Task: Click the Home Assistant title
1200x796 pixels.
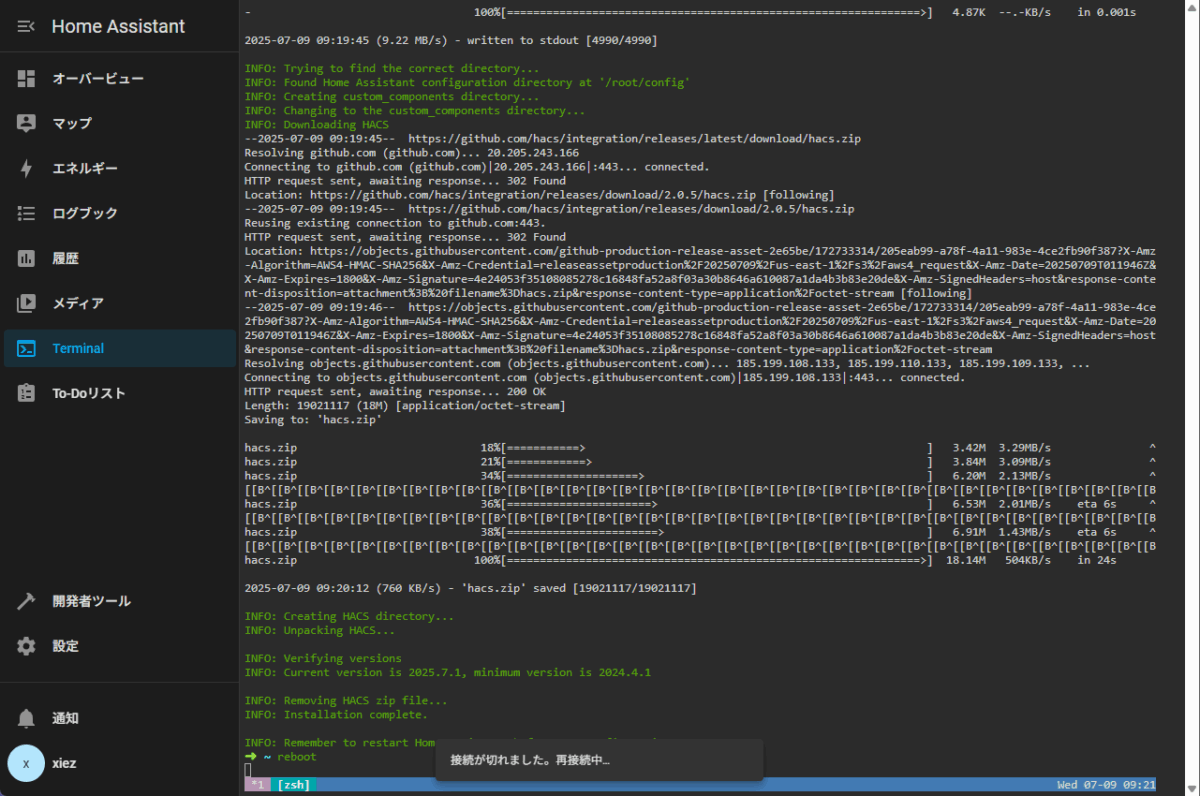Action: click(x=118, y=27)
